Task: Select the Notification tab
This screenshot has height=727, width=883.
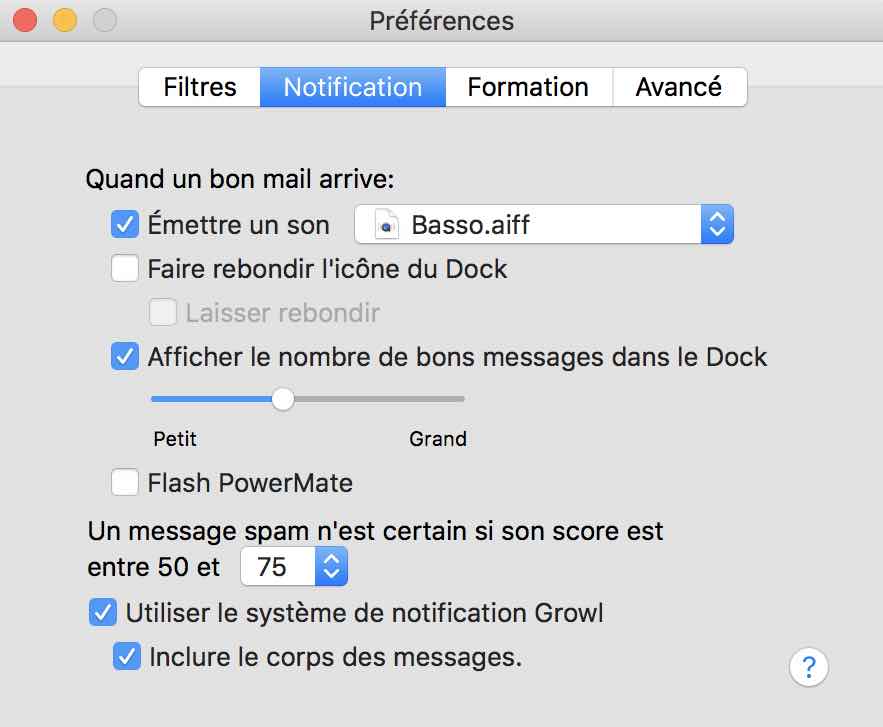Action: [353, 87]
